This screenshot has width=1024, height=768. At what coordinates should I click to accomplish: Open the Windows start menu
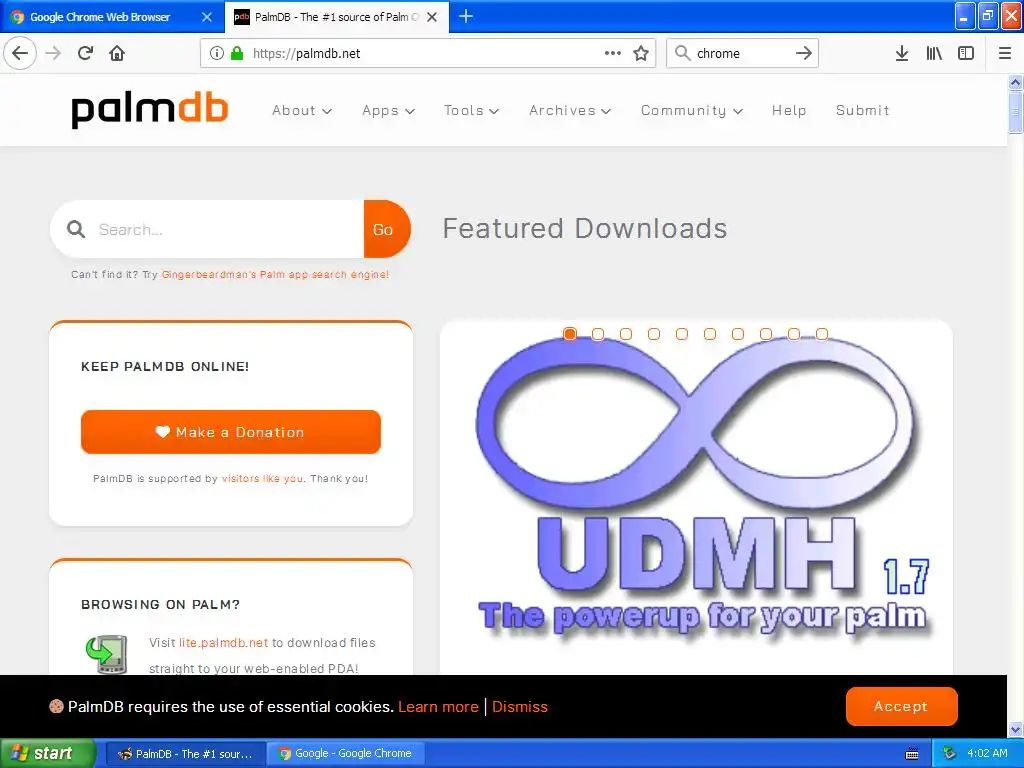point(47,753)
